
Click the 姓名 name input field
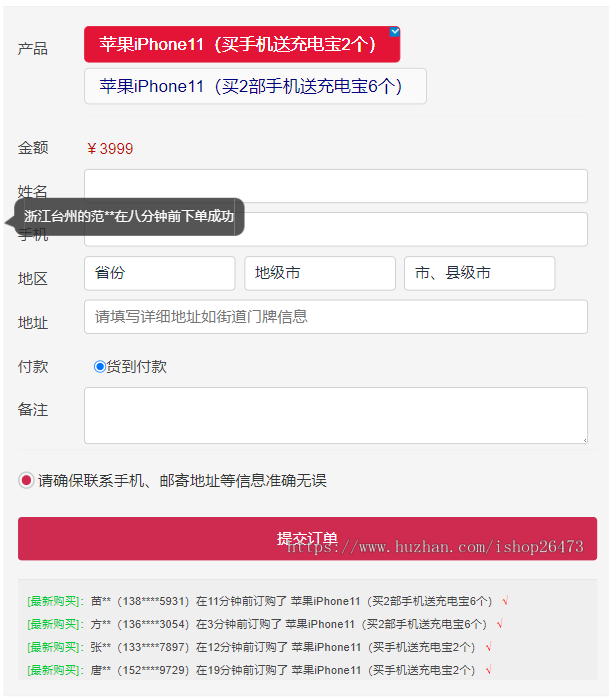click(x=336, y=186)
